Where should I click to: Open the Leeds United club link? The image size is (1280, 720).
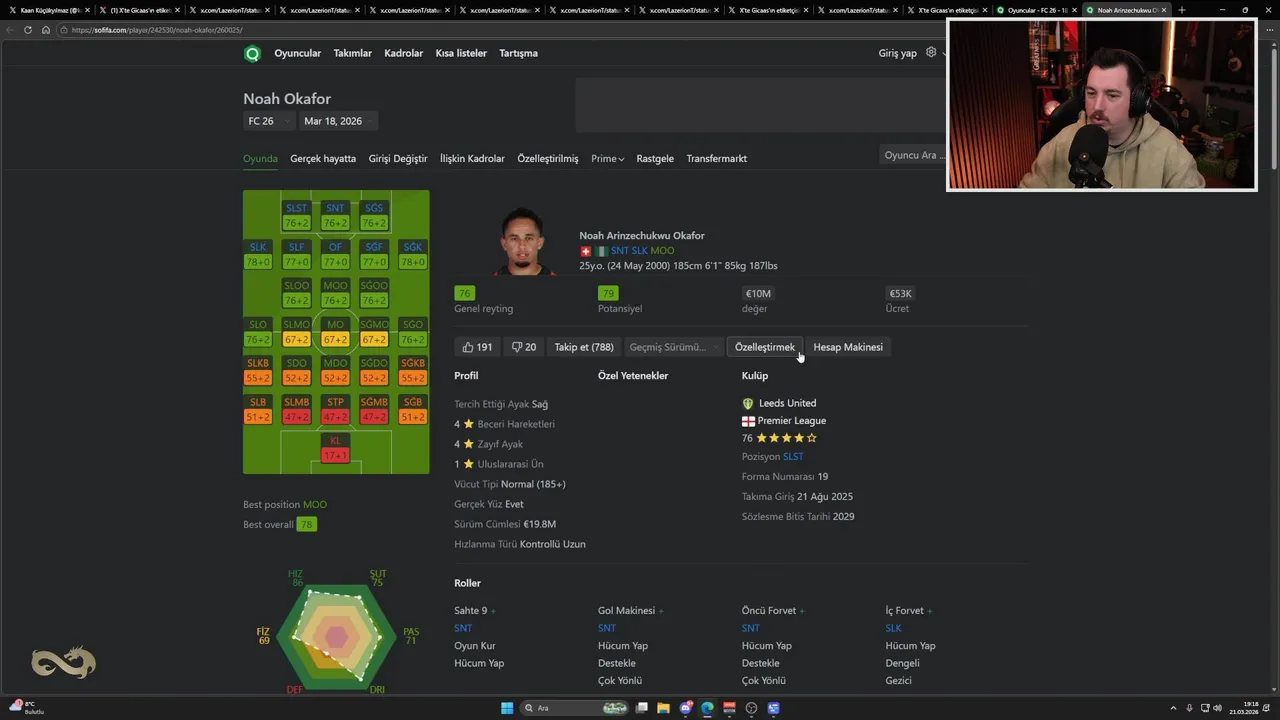787,403
